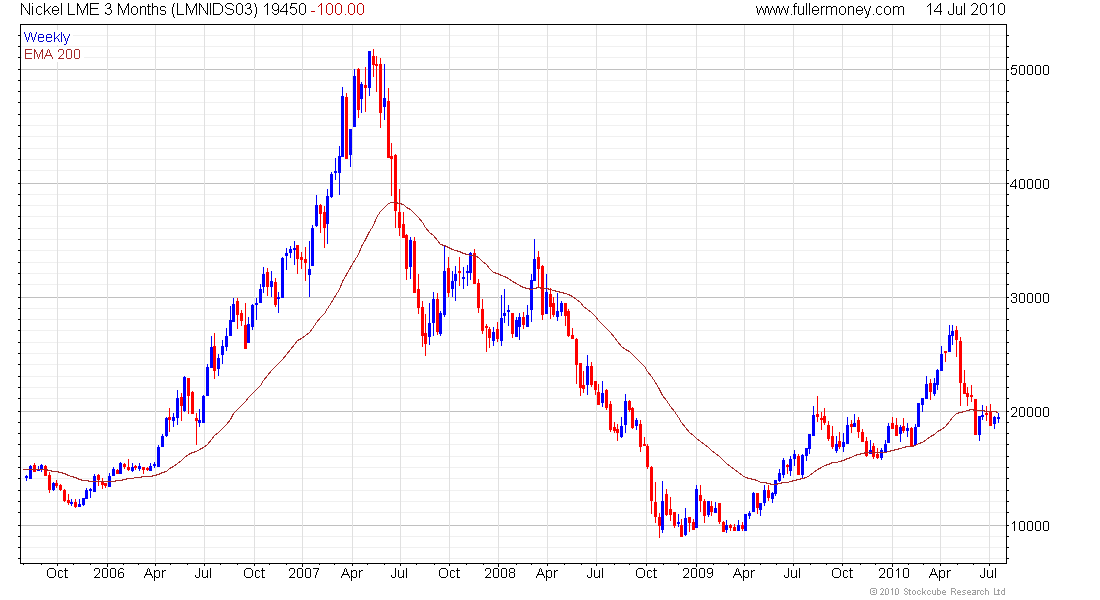
Task: Click the 2007 year label on time axis
Action: (x=304, y=573)
